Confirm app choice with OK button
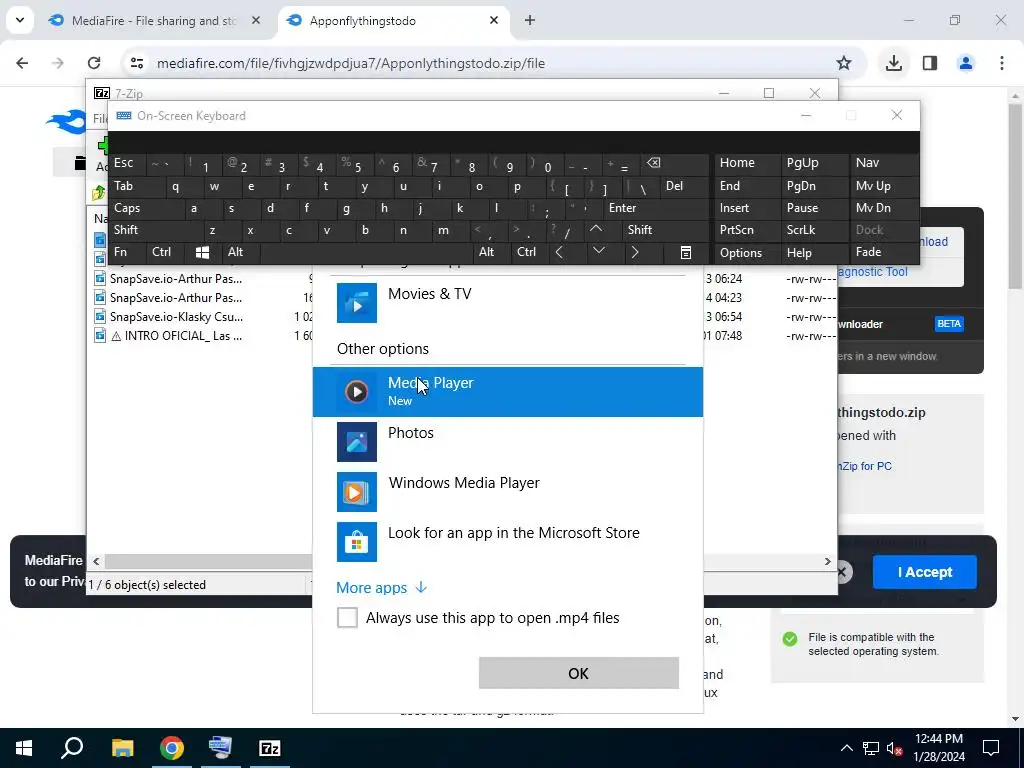The image size is (1024, 768). point(579,673)
